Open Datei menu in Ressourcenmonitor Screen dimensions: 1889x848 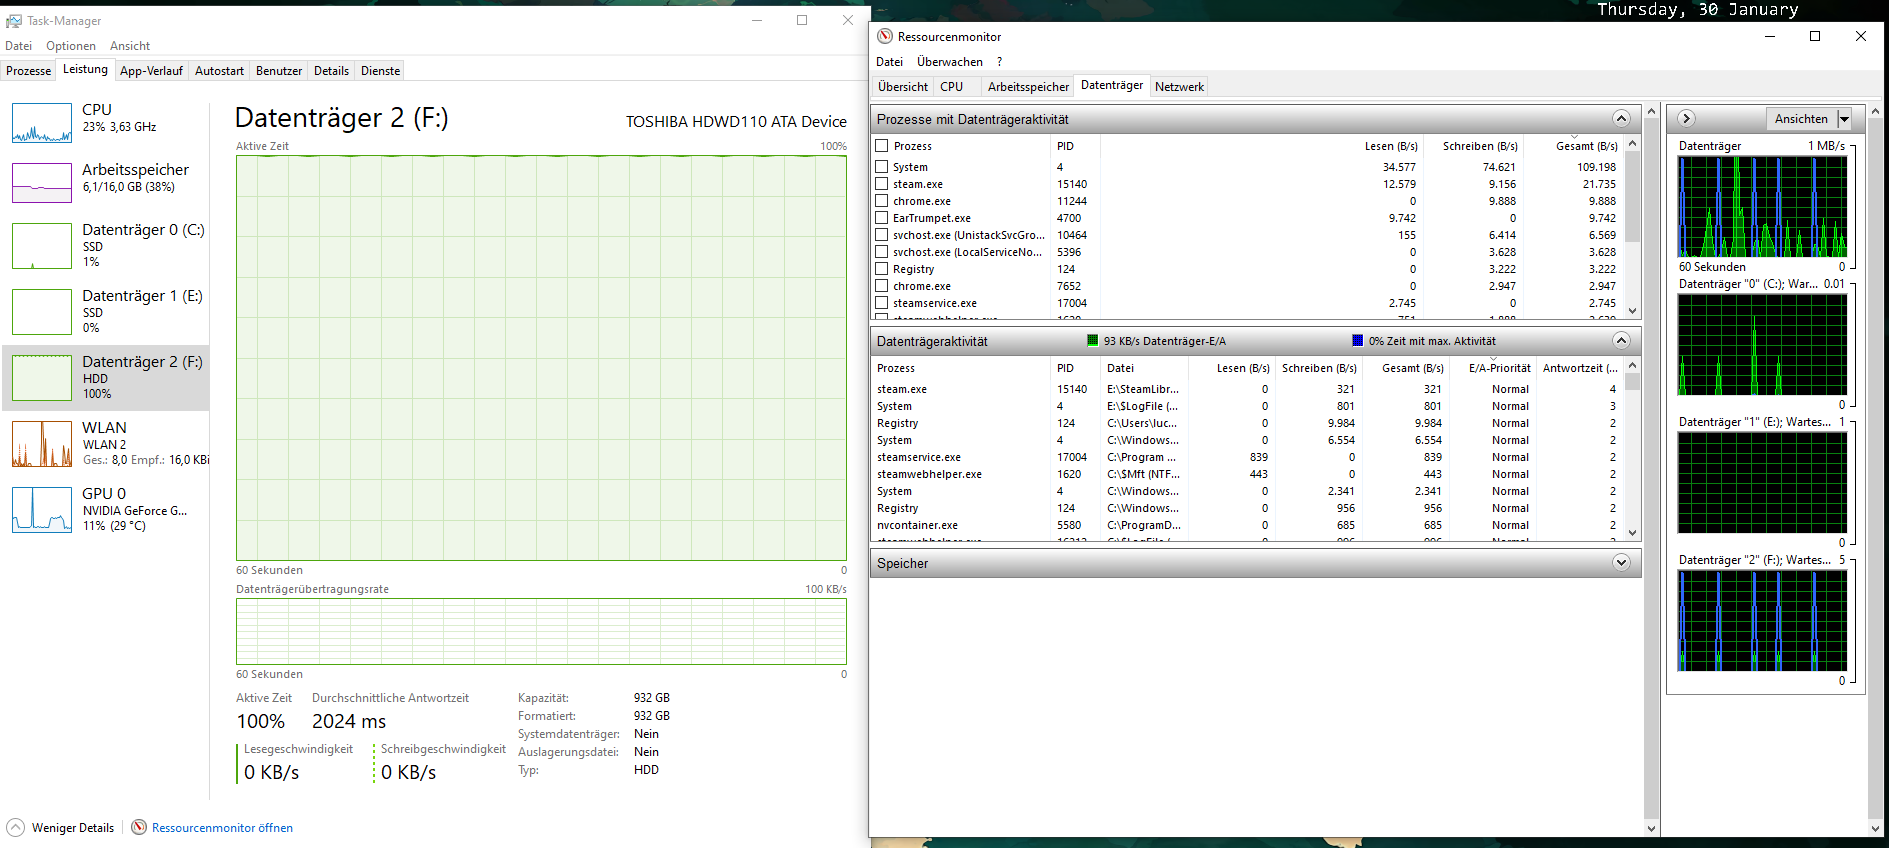[x=889, y=61]
